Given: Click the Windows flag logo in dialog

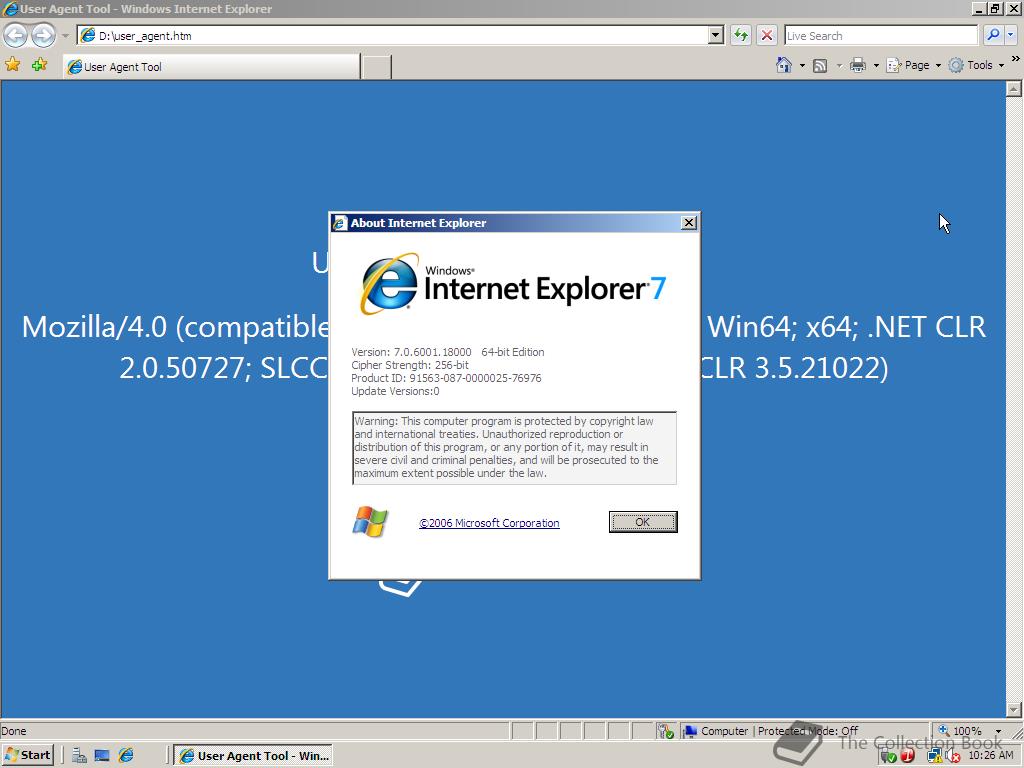Looking at the screenshot, I should click(370, 521).
